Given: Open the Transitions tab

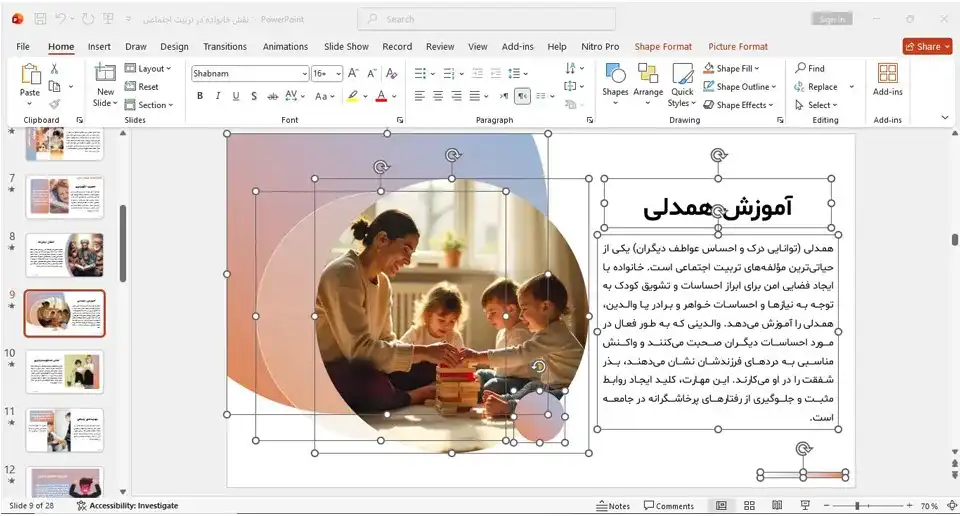Looking at the screenshot, I should [225, 47].
